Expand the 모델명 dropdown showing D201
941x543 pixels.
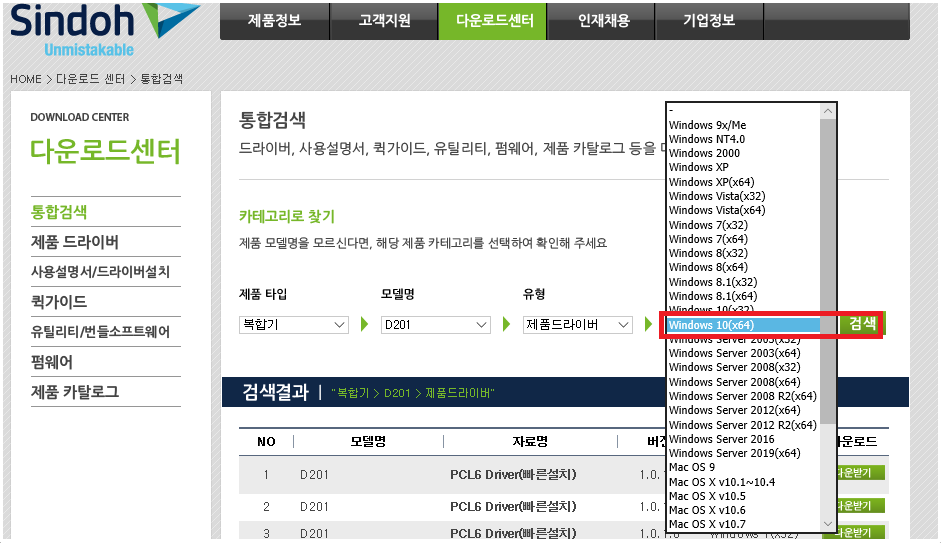tap(436, 325)
